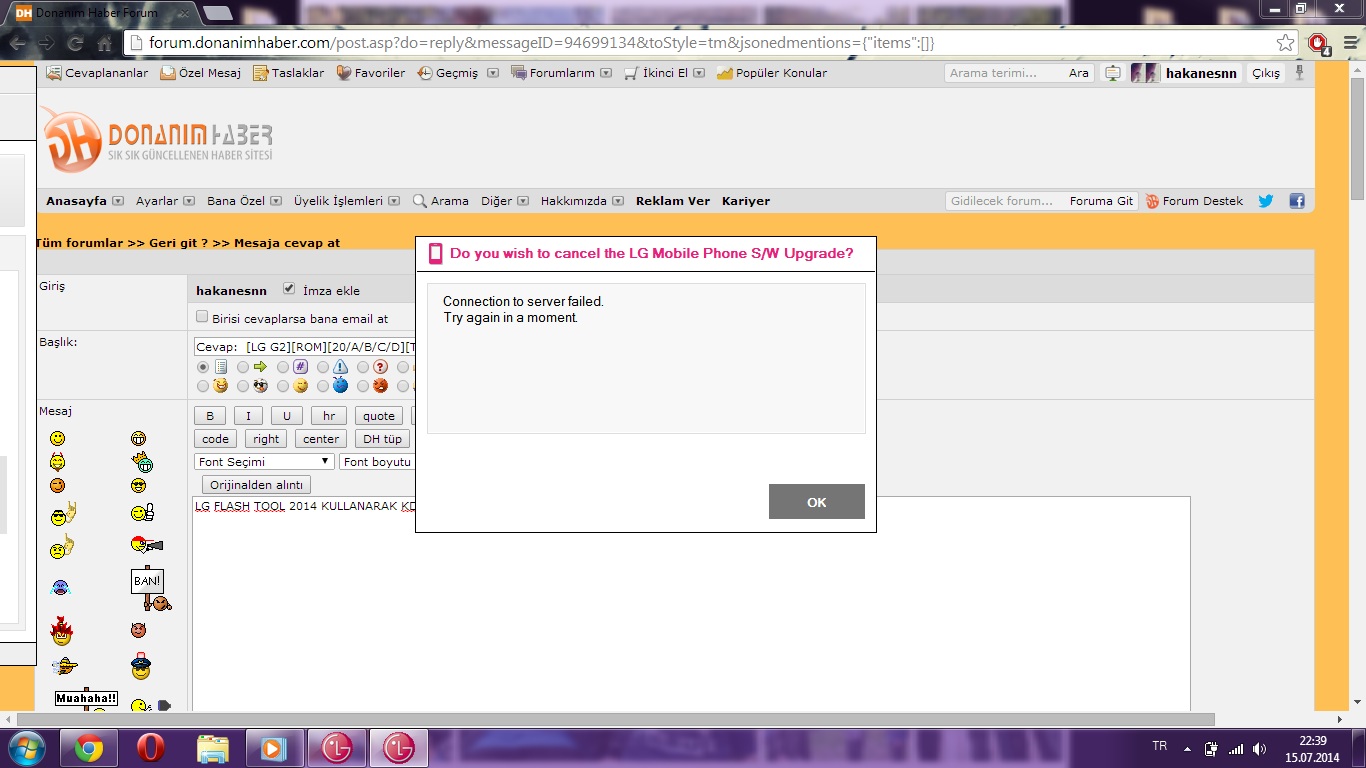Open Favoriler in top toolbar
Viewport: 1366px width, 768px height.
tap(371, 73)
